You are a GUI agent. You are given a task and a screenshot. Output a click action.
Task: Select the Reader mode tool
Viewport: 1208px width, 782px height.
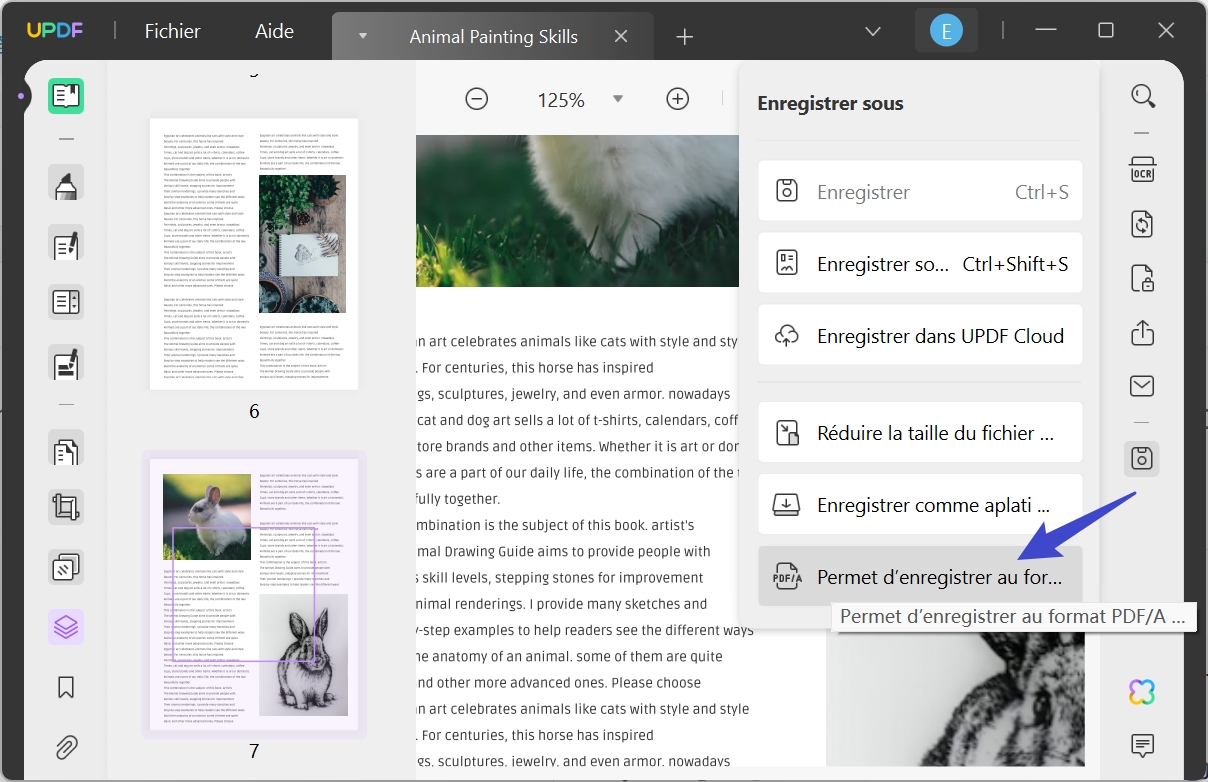pyautogui.click(x=66, y=96)
